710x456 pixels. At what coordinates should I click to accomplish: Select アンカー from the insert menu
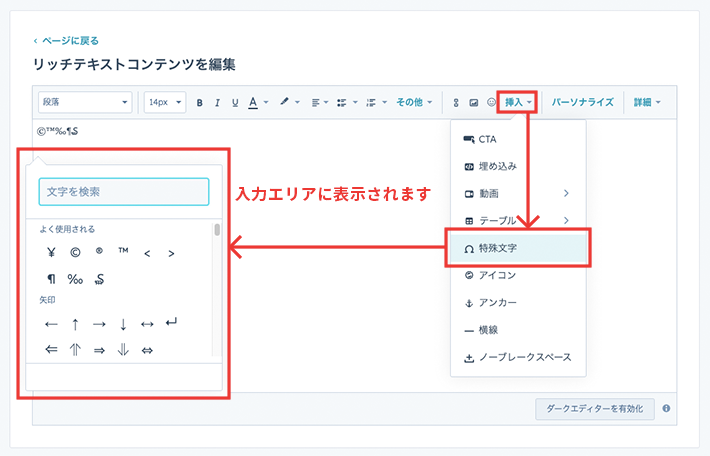(518, 302)
